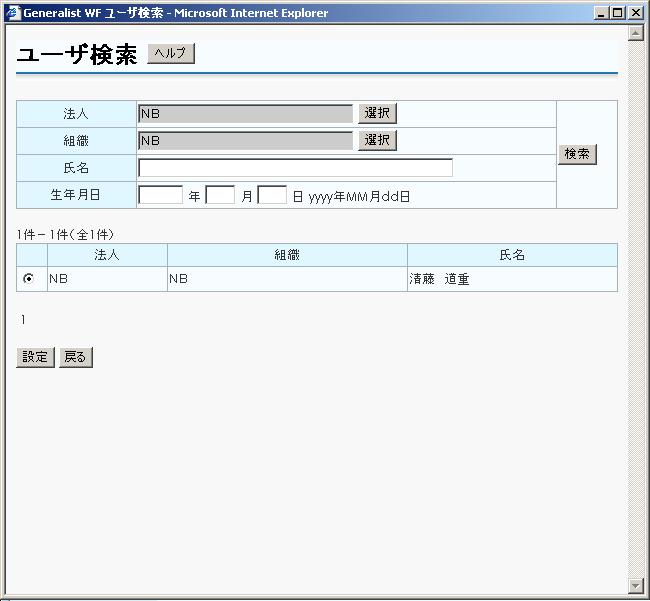The width and height of the screenshot is (650, 601).
Task: Click page number 1 below the results
Action: (23, 320)
